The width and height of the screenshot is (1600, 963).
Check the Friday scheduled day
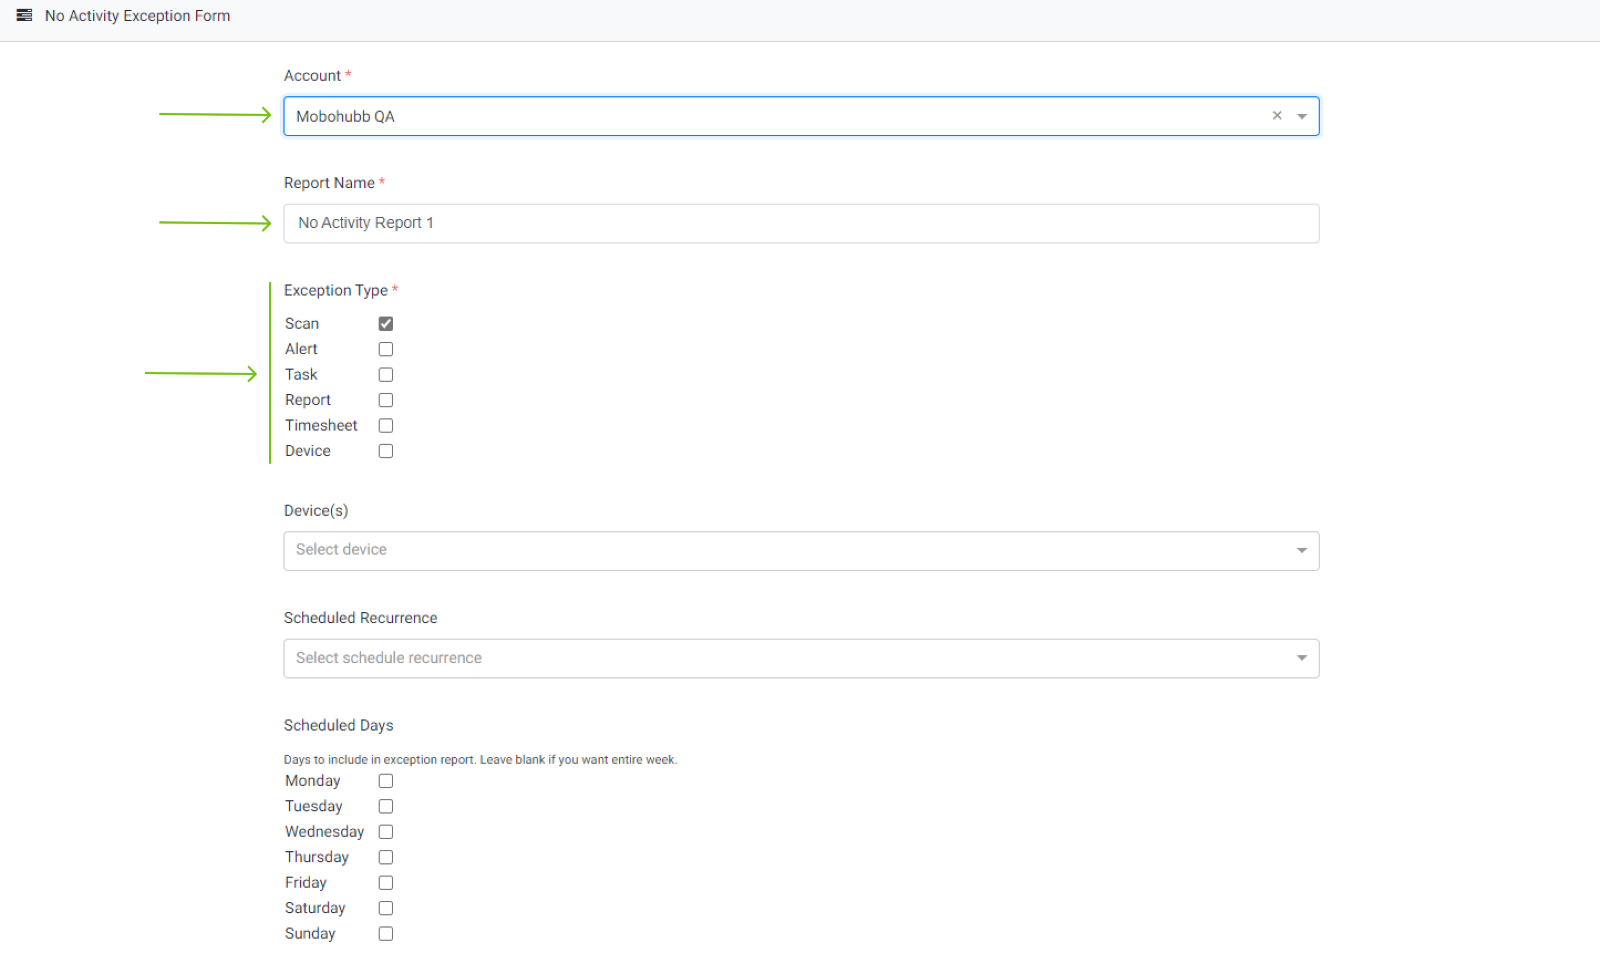[386, 883]
